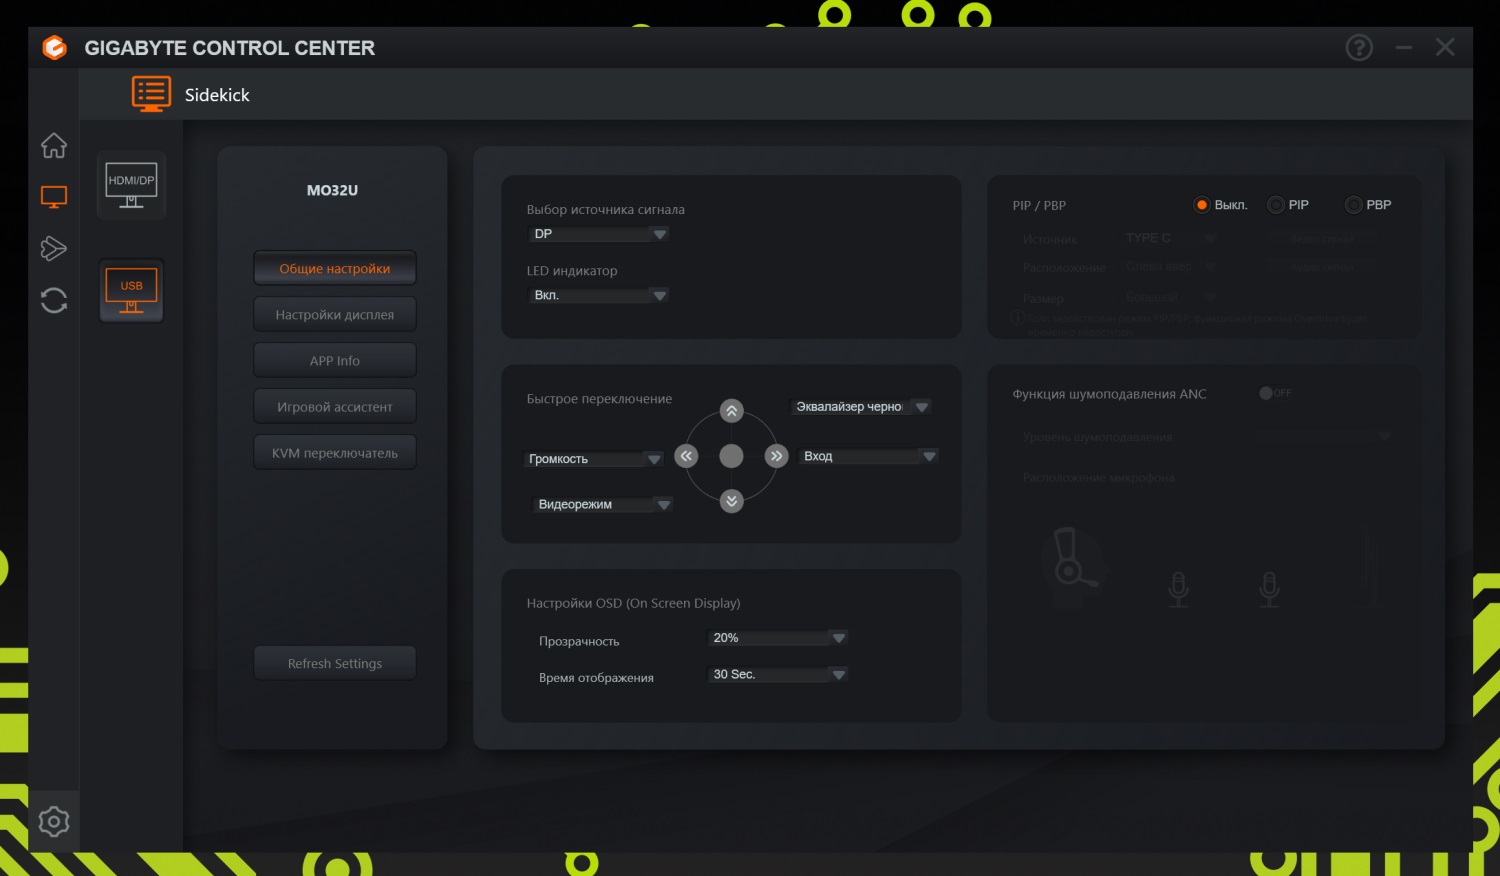Image resolution: width=1500 pixels, height=876 pixels.
Task: Switch to Общие настройки tab
Action: [335, 269]
